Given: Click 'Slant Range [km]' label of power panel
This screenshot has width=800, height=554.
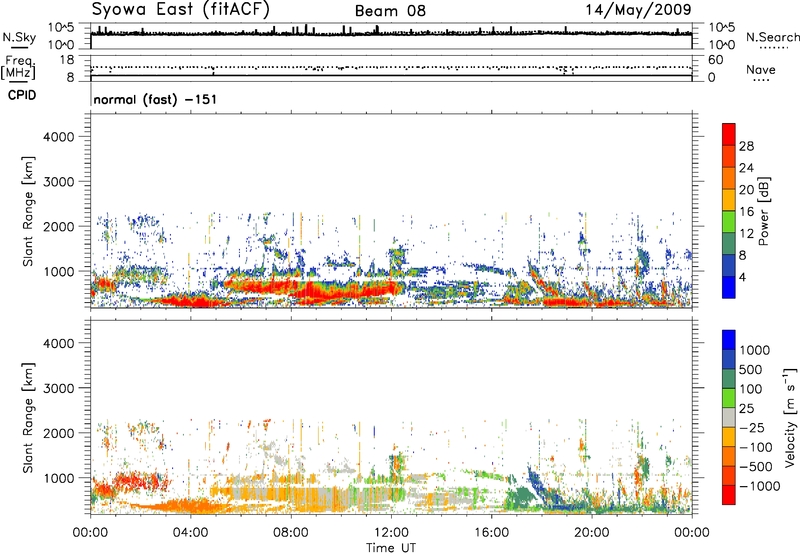Looking at the screenshot, I should 29,211.
